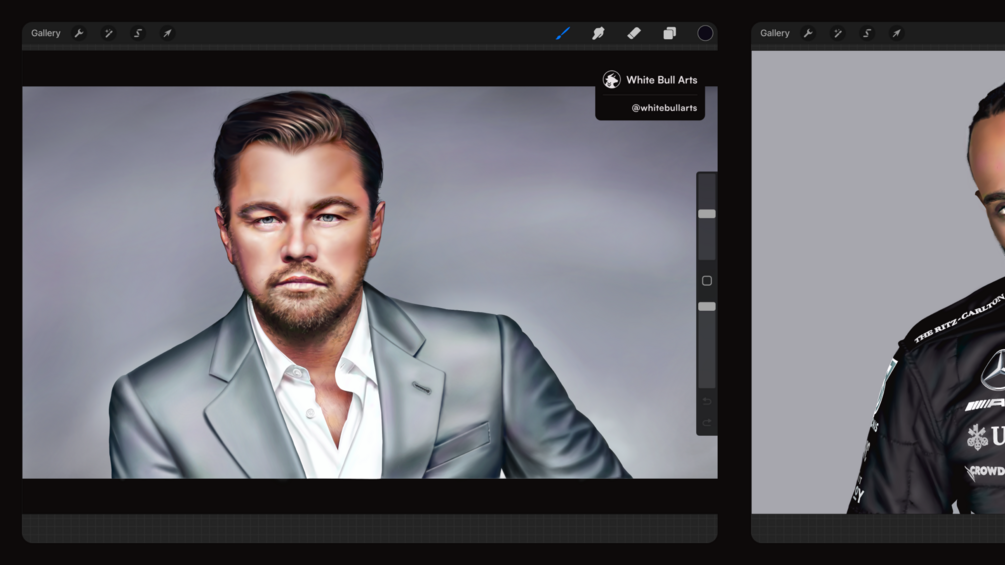The width and height of the screenshot is (1005, 565).
Task: Click the White Bull Arts logo avatar
Action: (x=611, y=79)
